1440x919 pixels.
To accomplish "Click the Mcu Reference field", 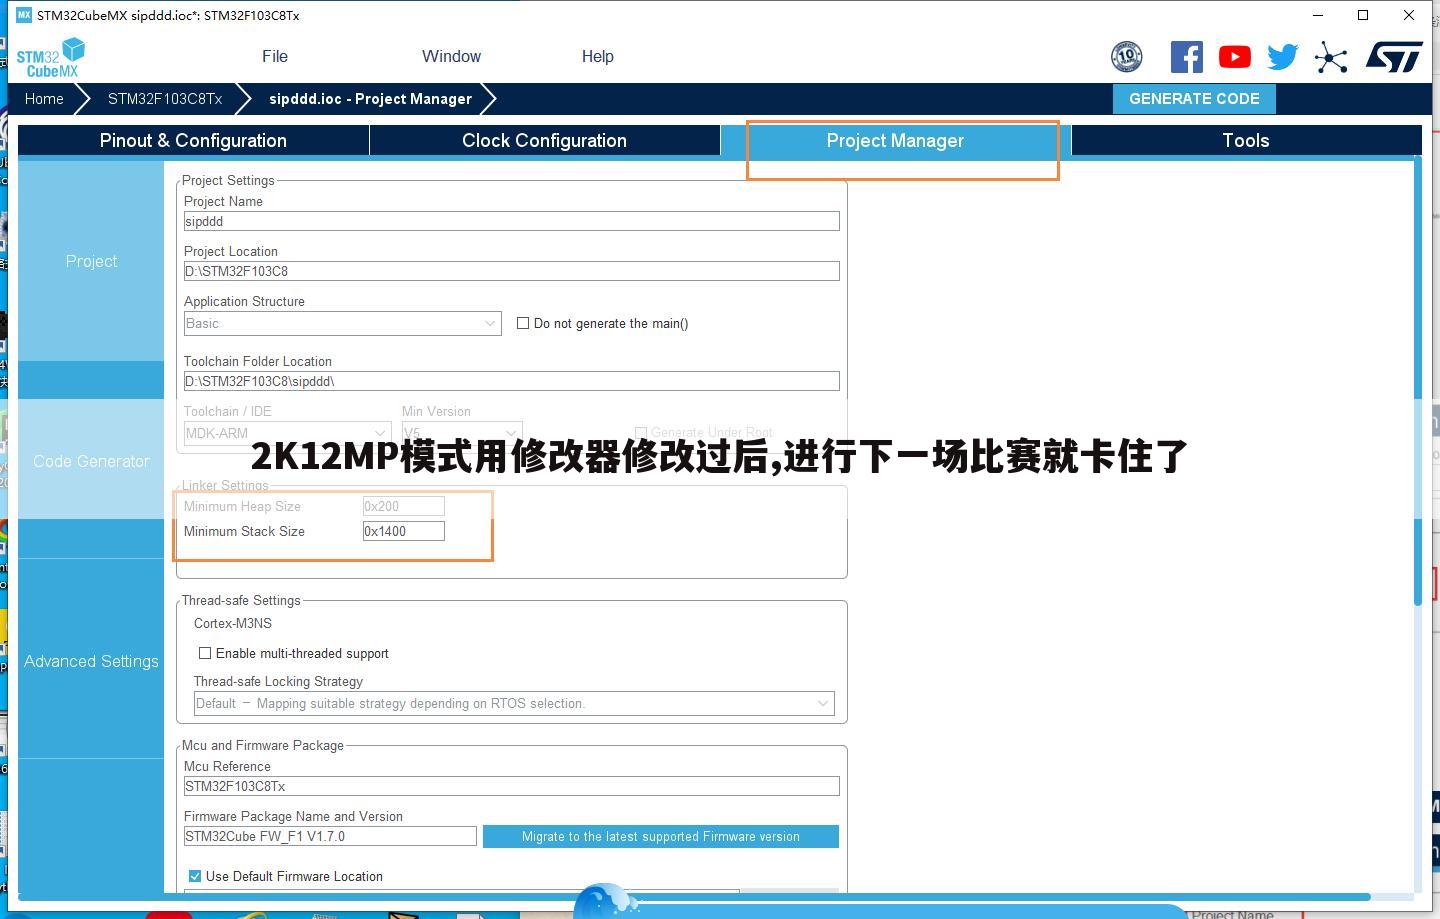I will 511,787.
